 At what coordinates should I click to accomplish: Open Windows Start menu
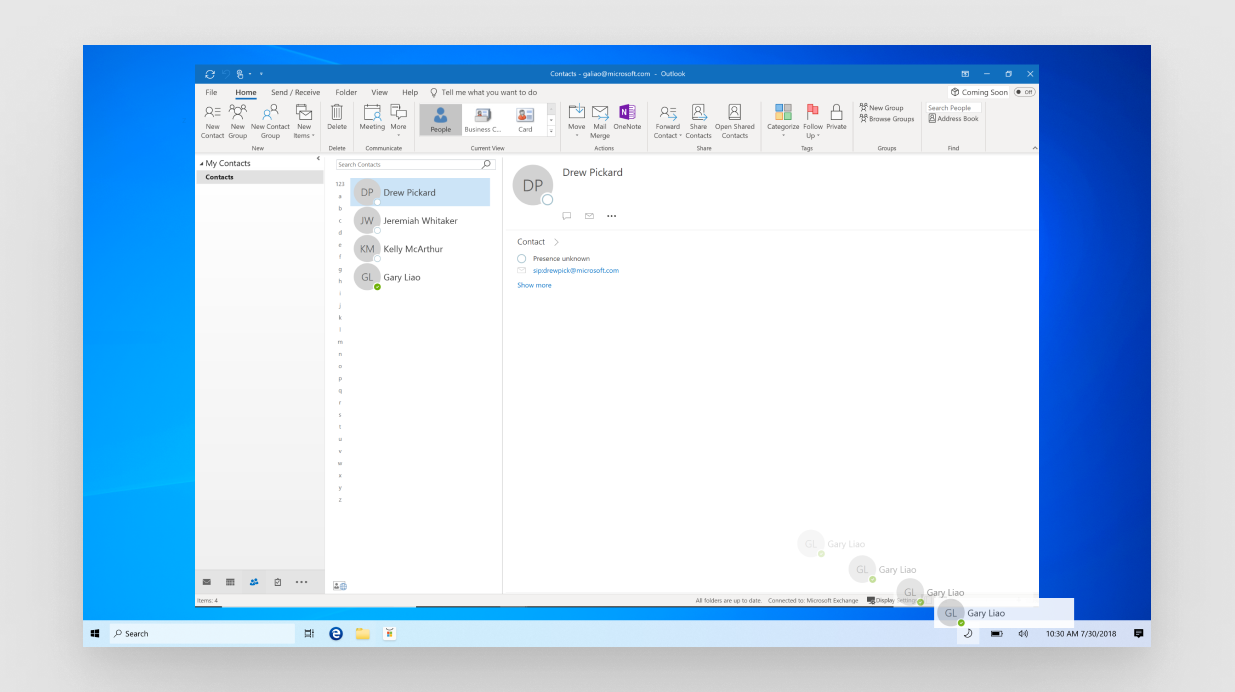tap(95, 633)
